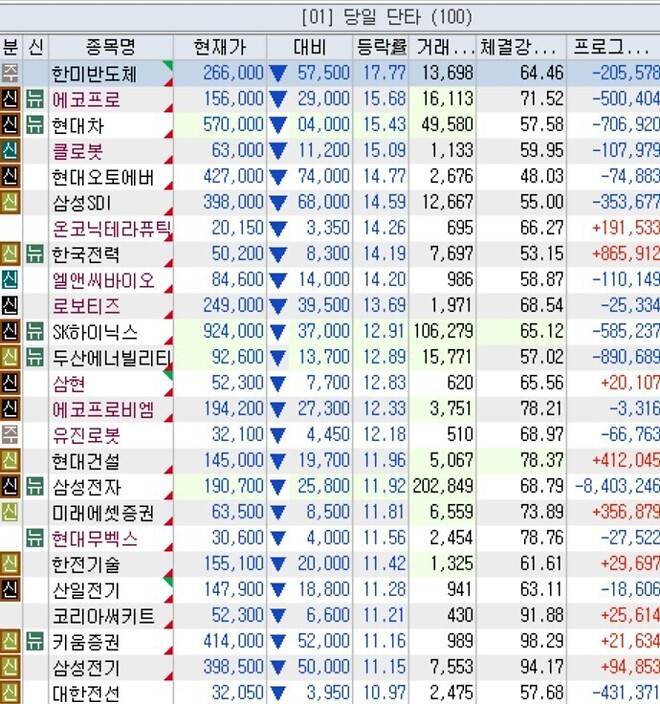660x704 pixels.
Task: Select the 삼성SDI stock name
Action: click(82, 203)
